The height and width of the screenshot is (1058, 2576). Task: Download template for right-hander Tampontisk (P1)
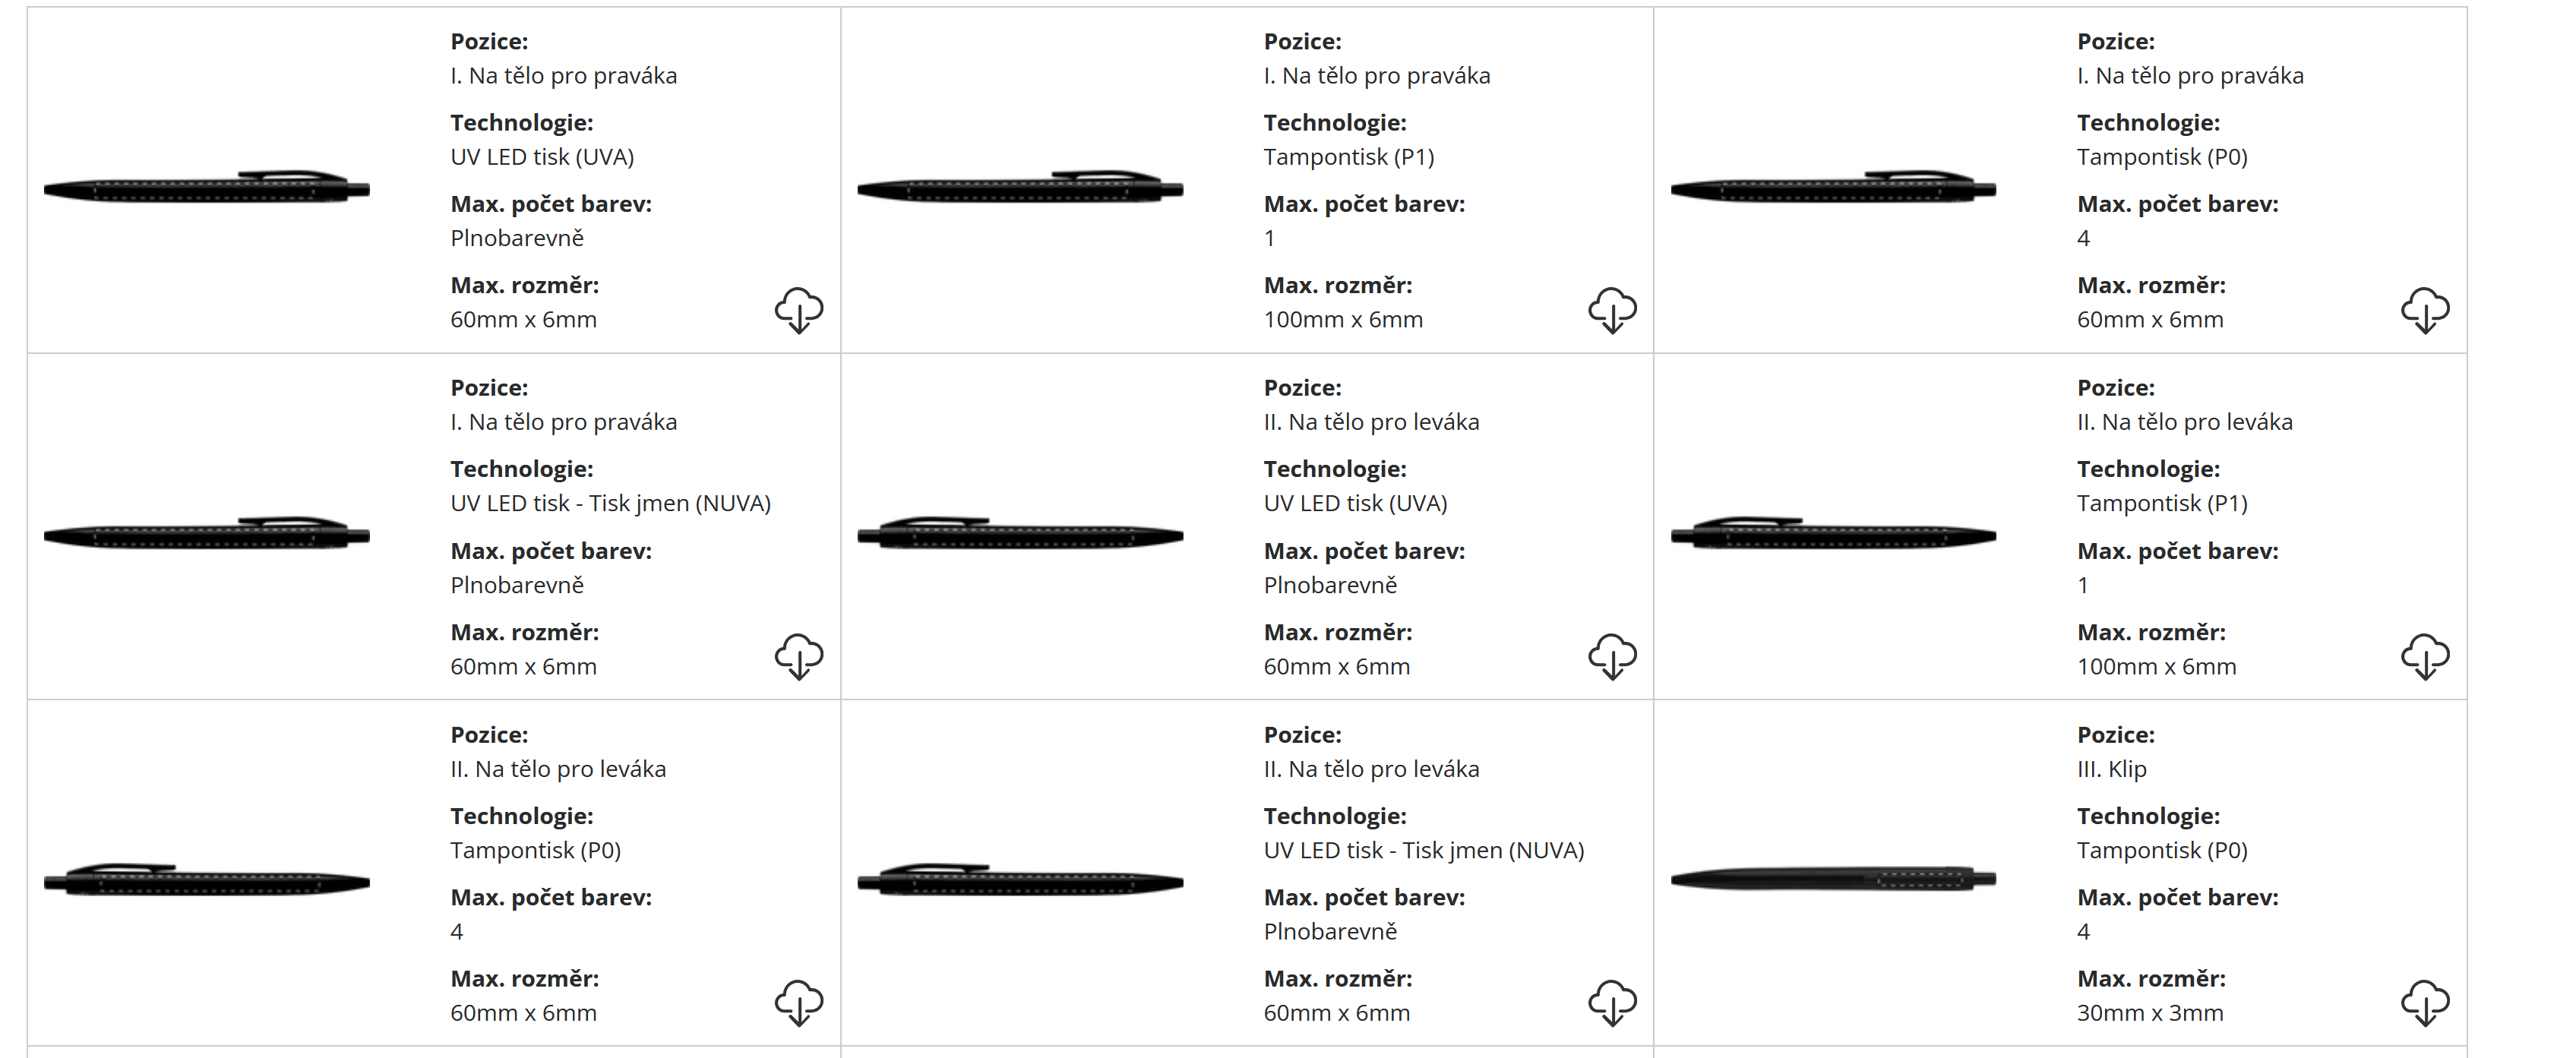click(x=1612, y=310)
